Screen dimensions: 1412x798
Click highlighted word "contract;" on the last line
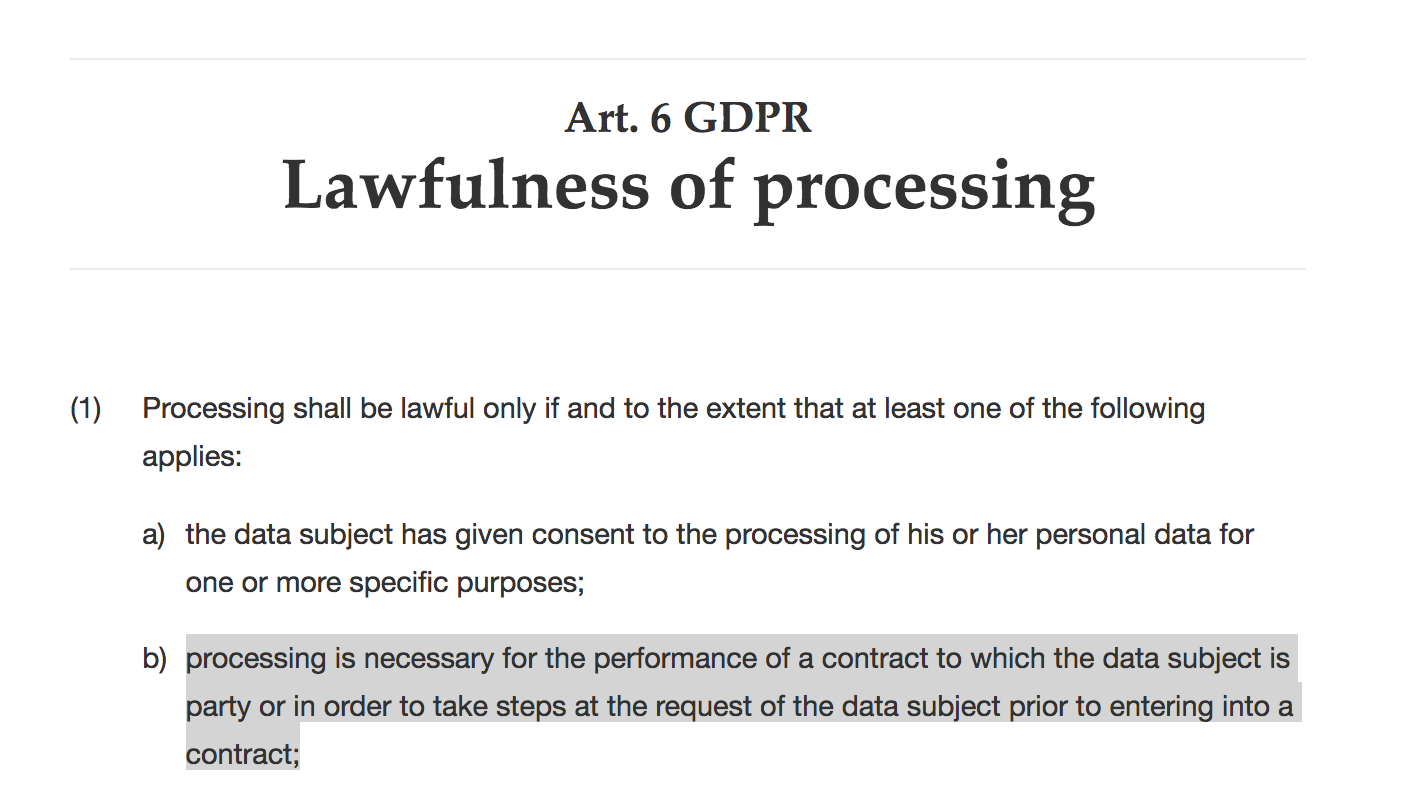(242, 754)
